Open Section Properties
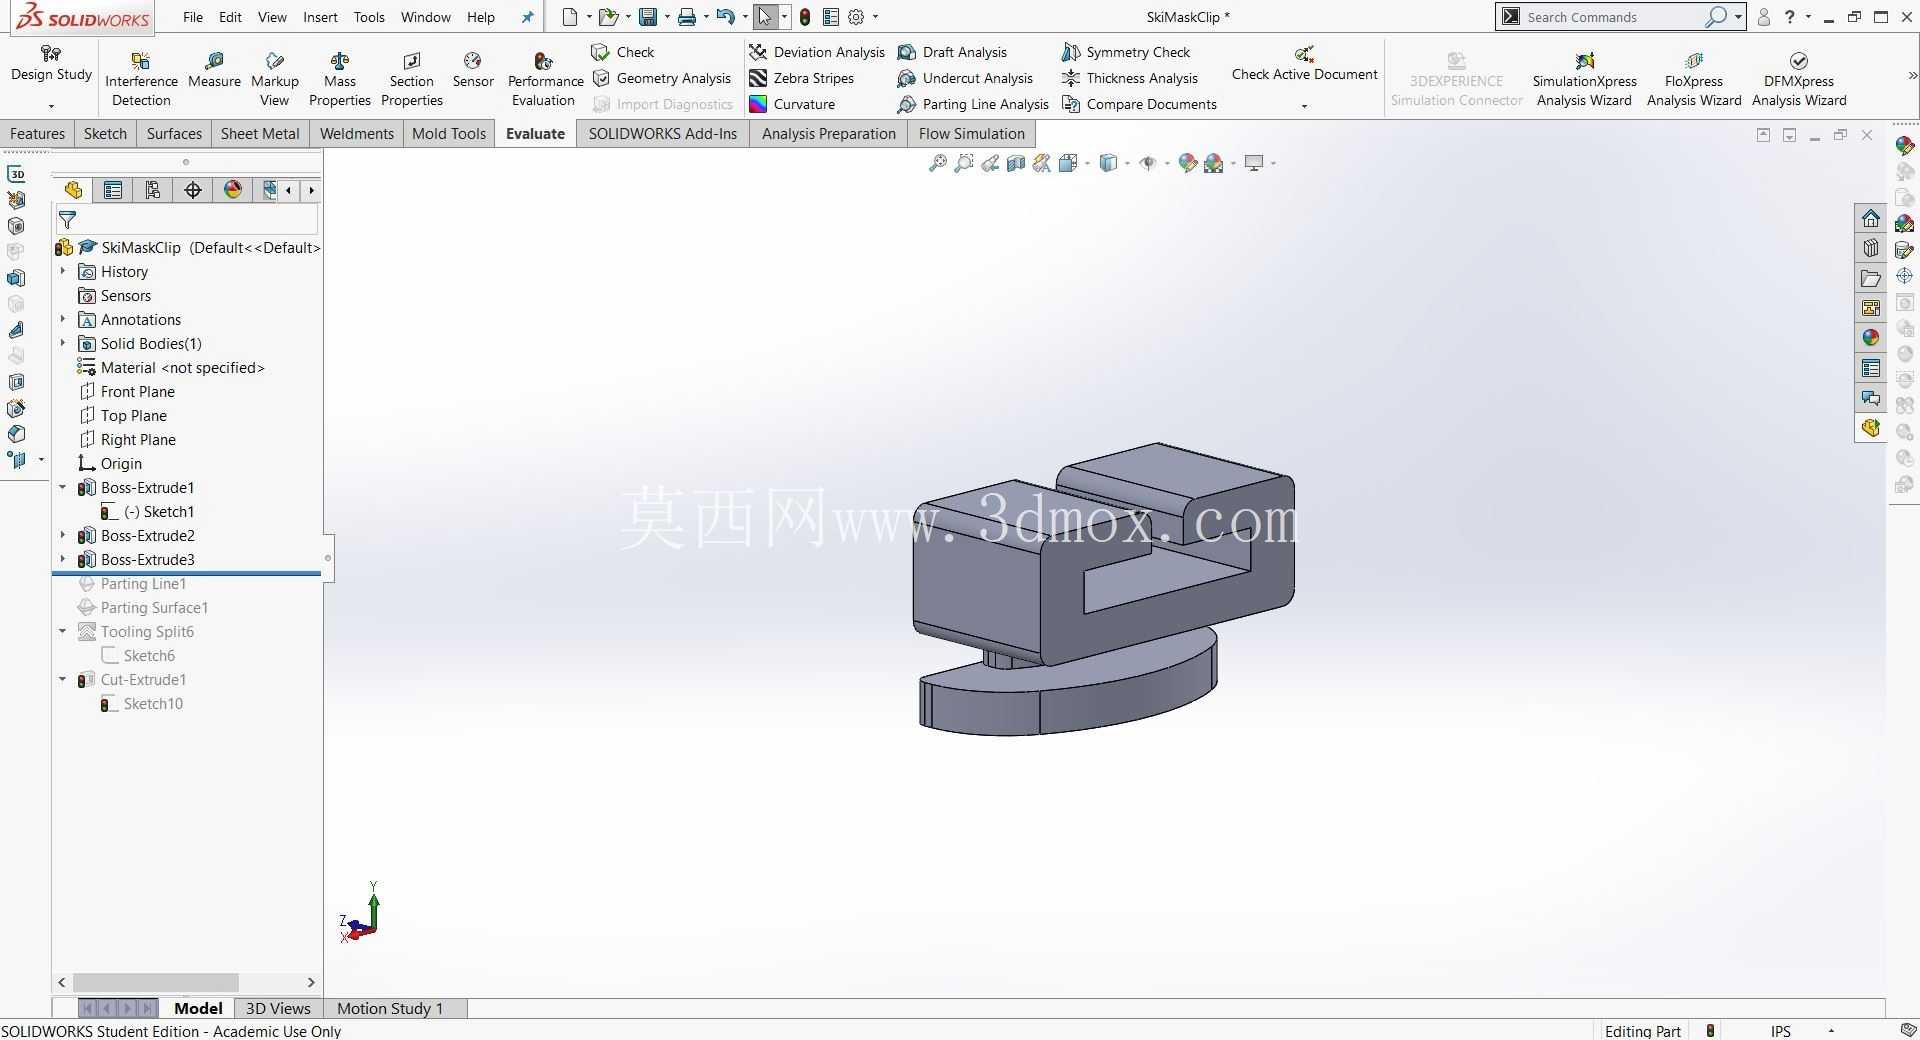 pyautogui.click(x=411, y=78)
